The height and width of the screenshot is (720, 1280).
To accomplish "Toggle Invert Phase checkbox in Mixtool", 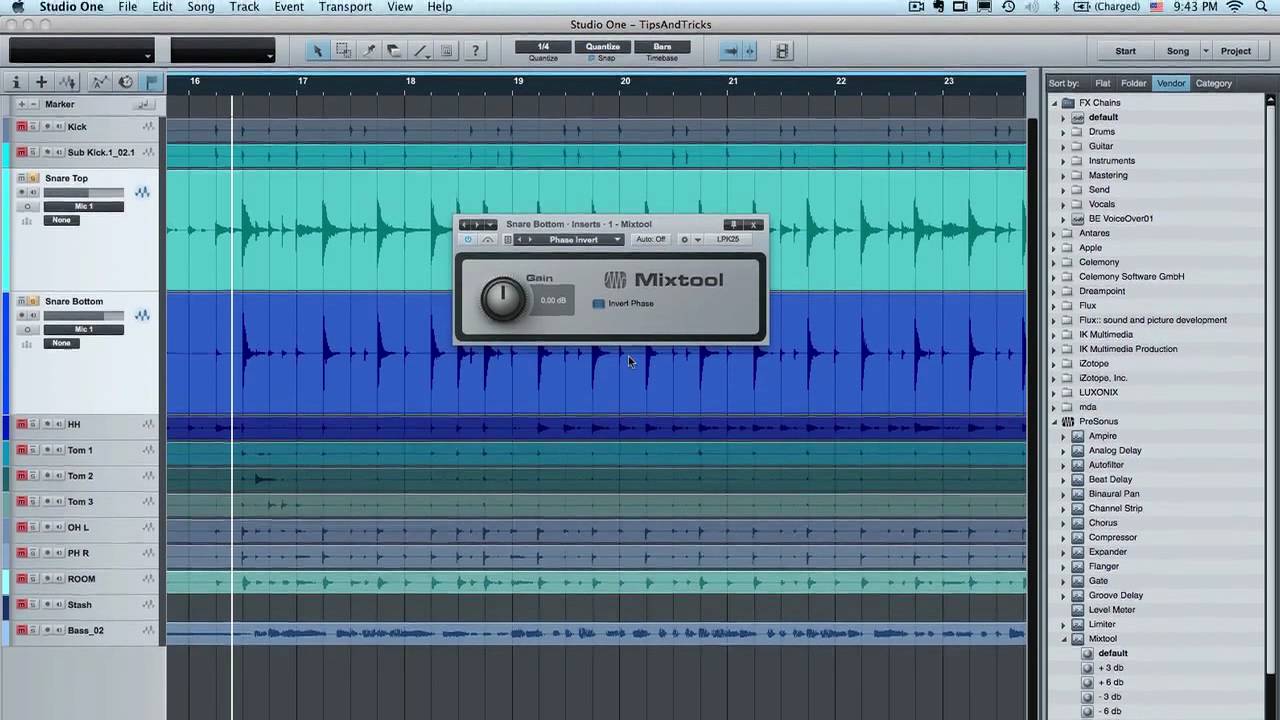I will click(x=599, y=303).
